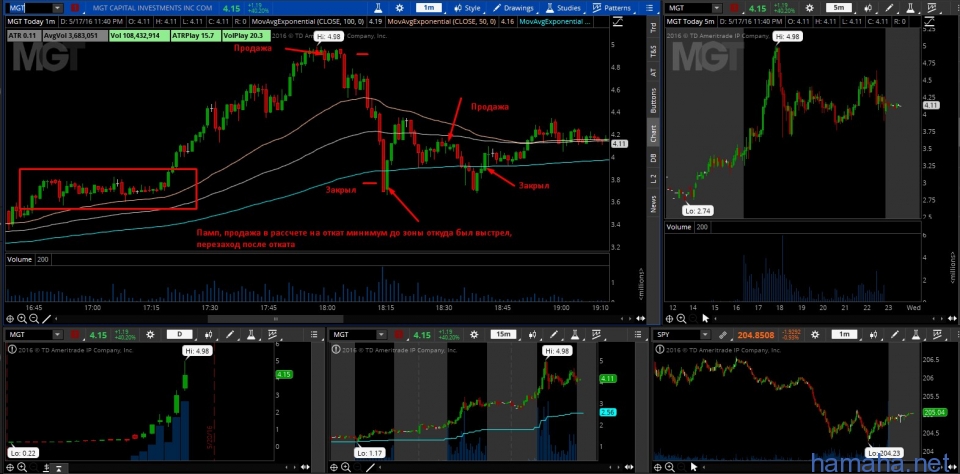This screenshot has width=960, height=474.
Task: Click the expand arrows at main chart bottom right
Action: [641, 318]
